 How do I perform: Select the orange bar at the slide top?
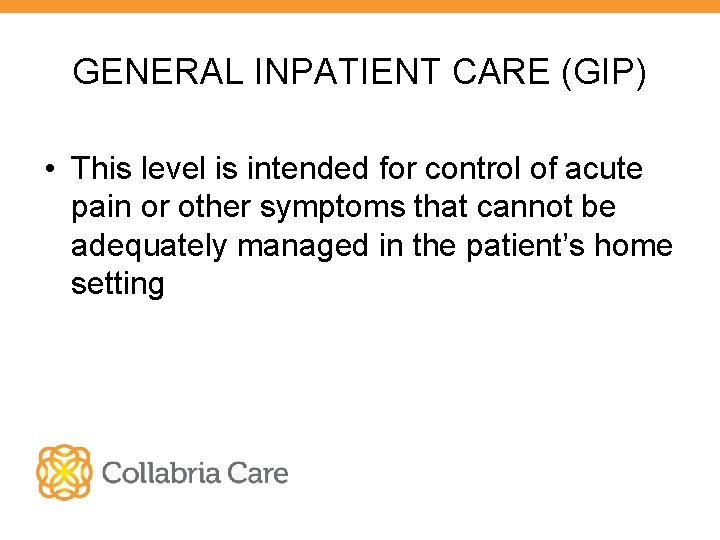point(360,6)
